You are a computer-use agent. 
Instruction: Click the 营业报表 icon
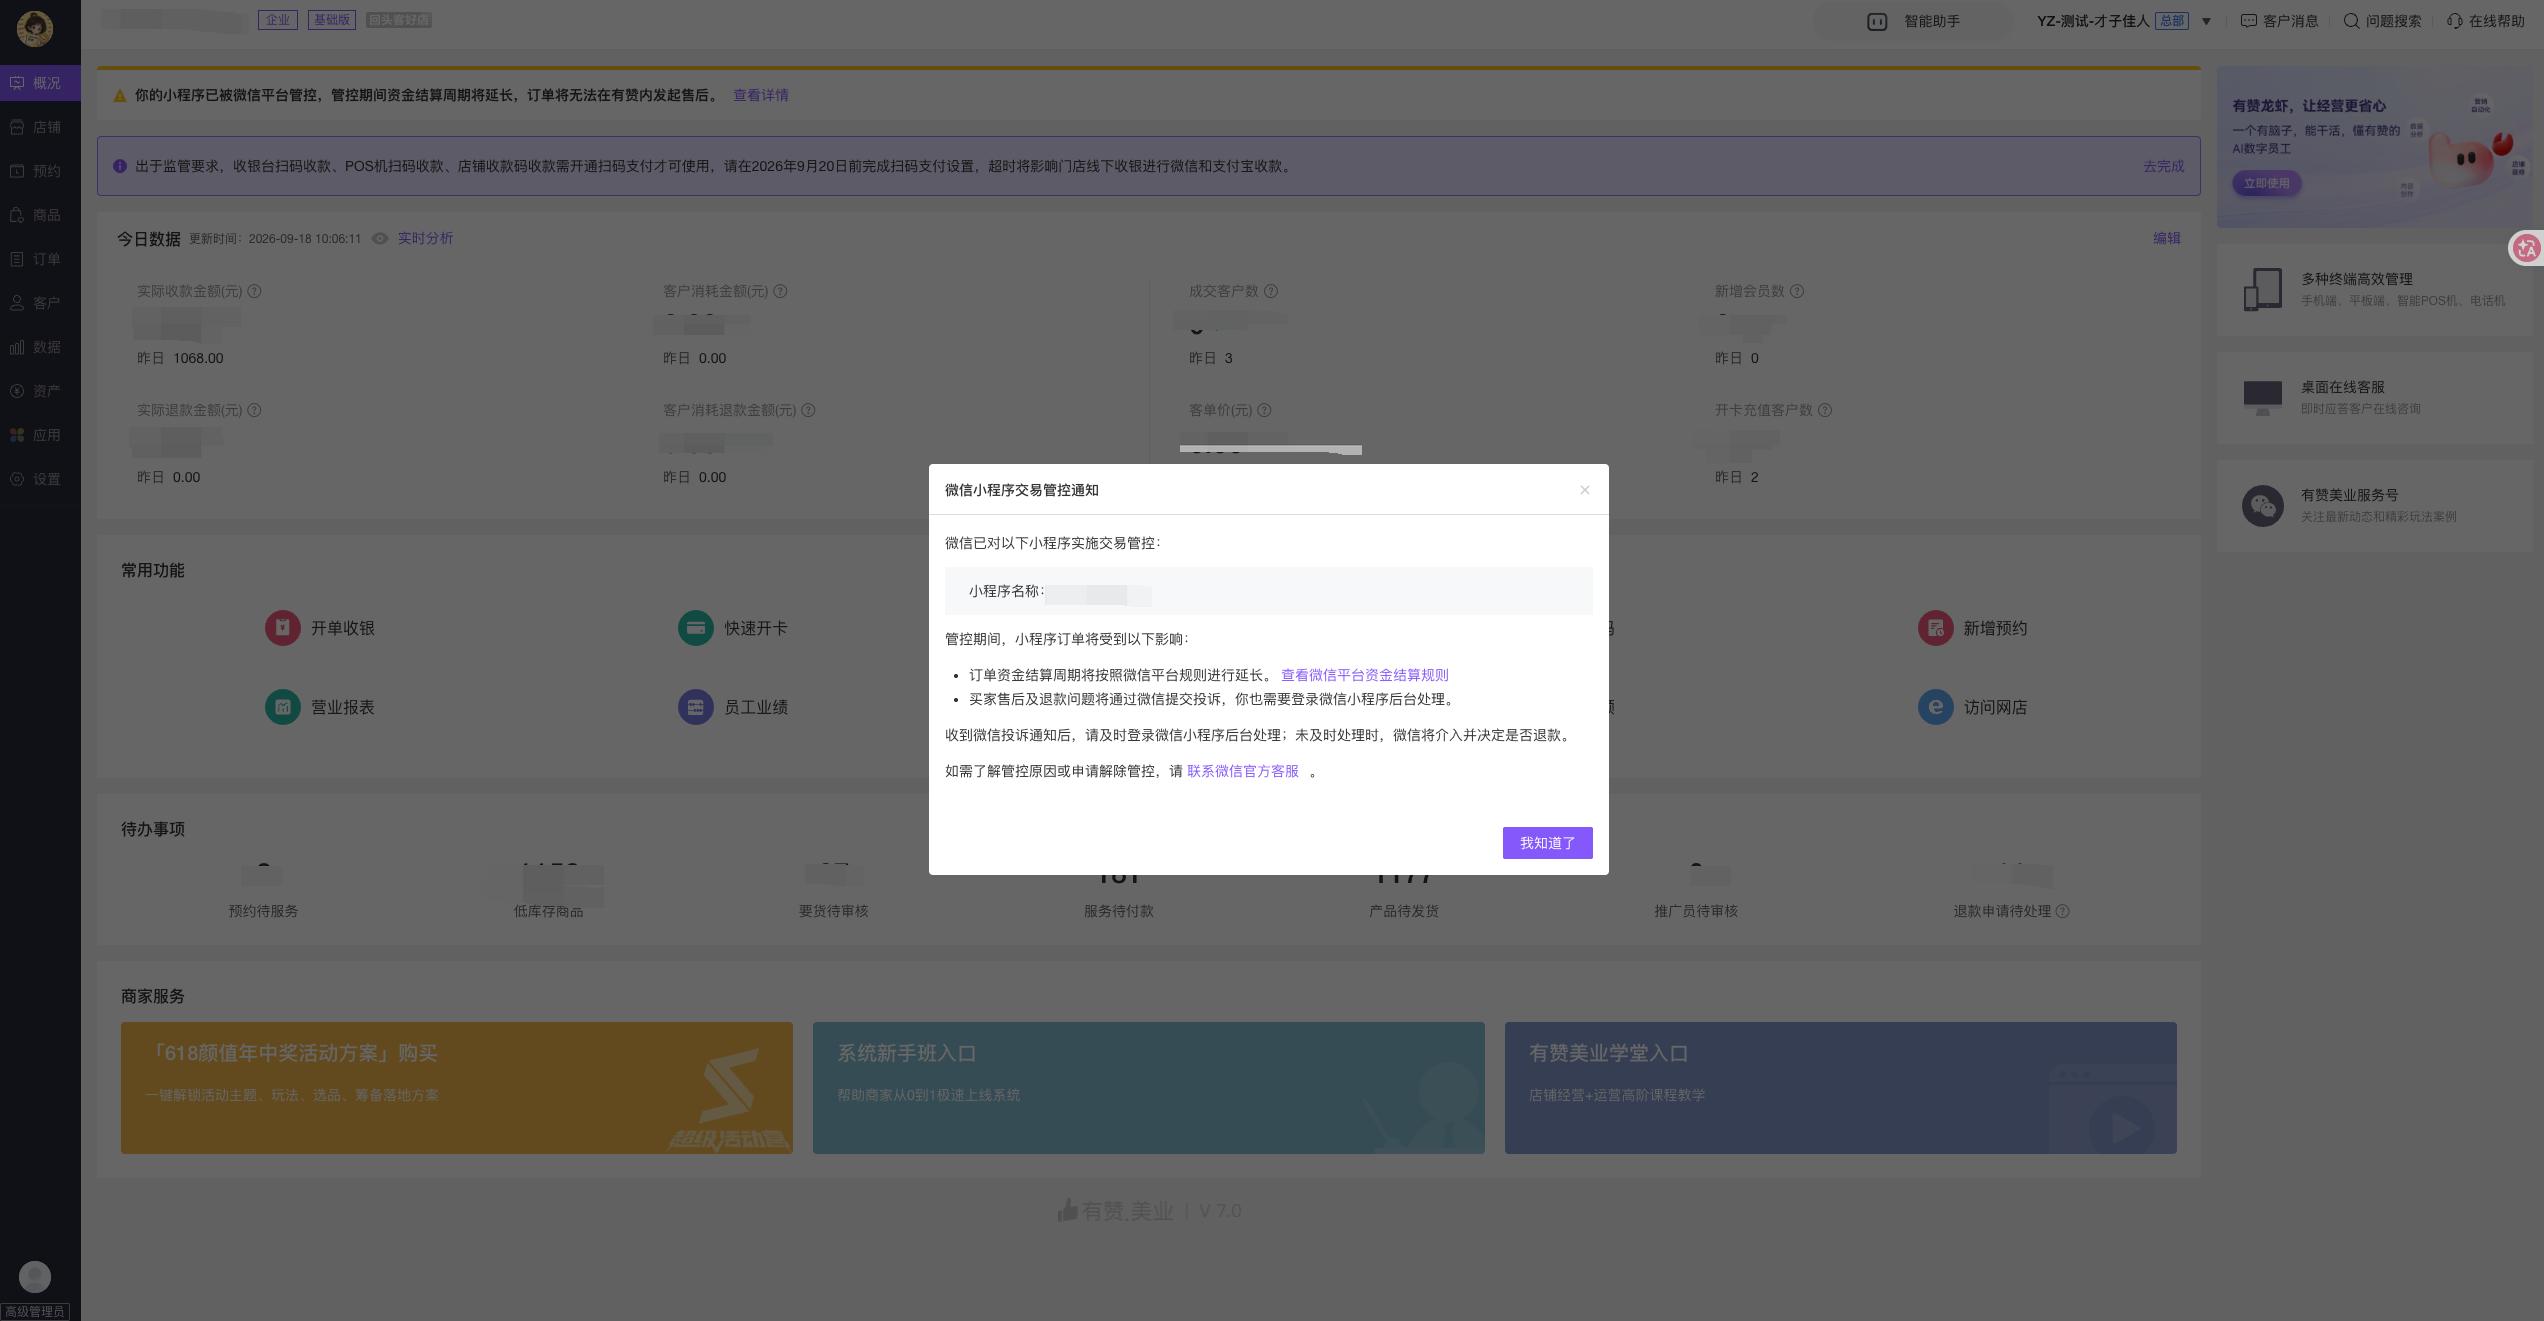282,707
